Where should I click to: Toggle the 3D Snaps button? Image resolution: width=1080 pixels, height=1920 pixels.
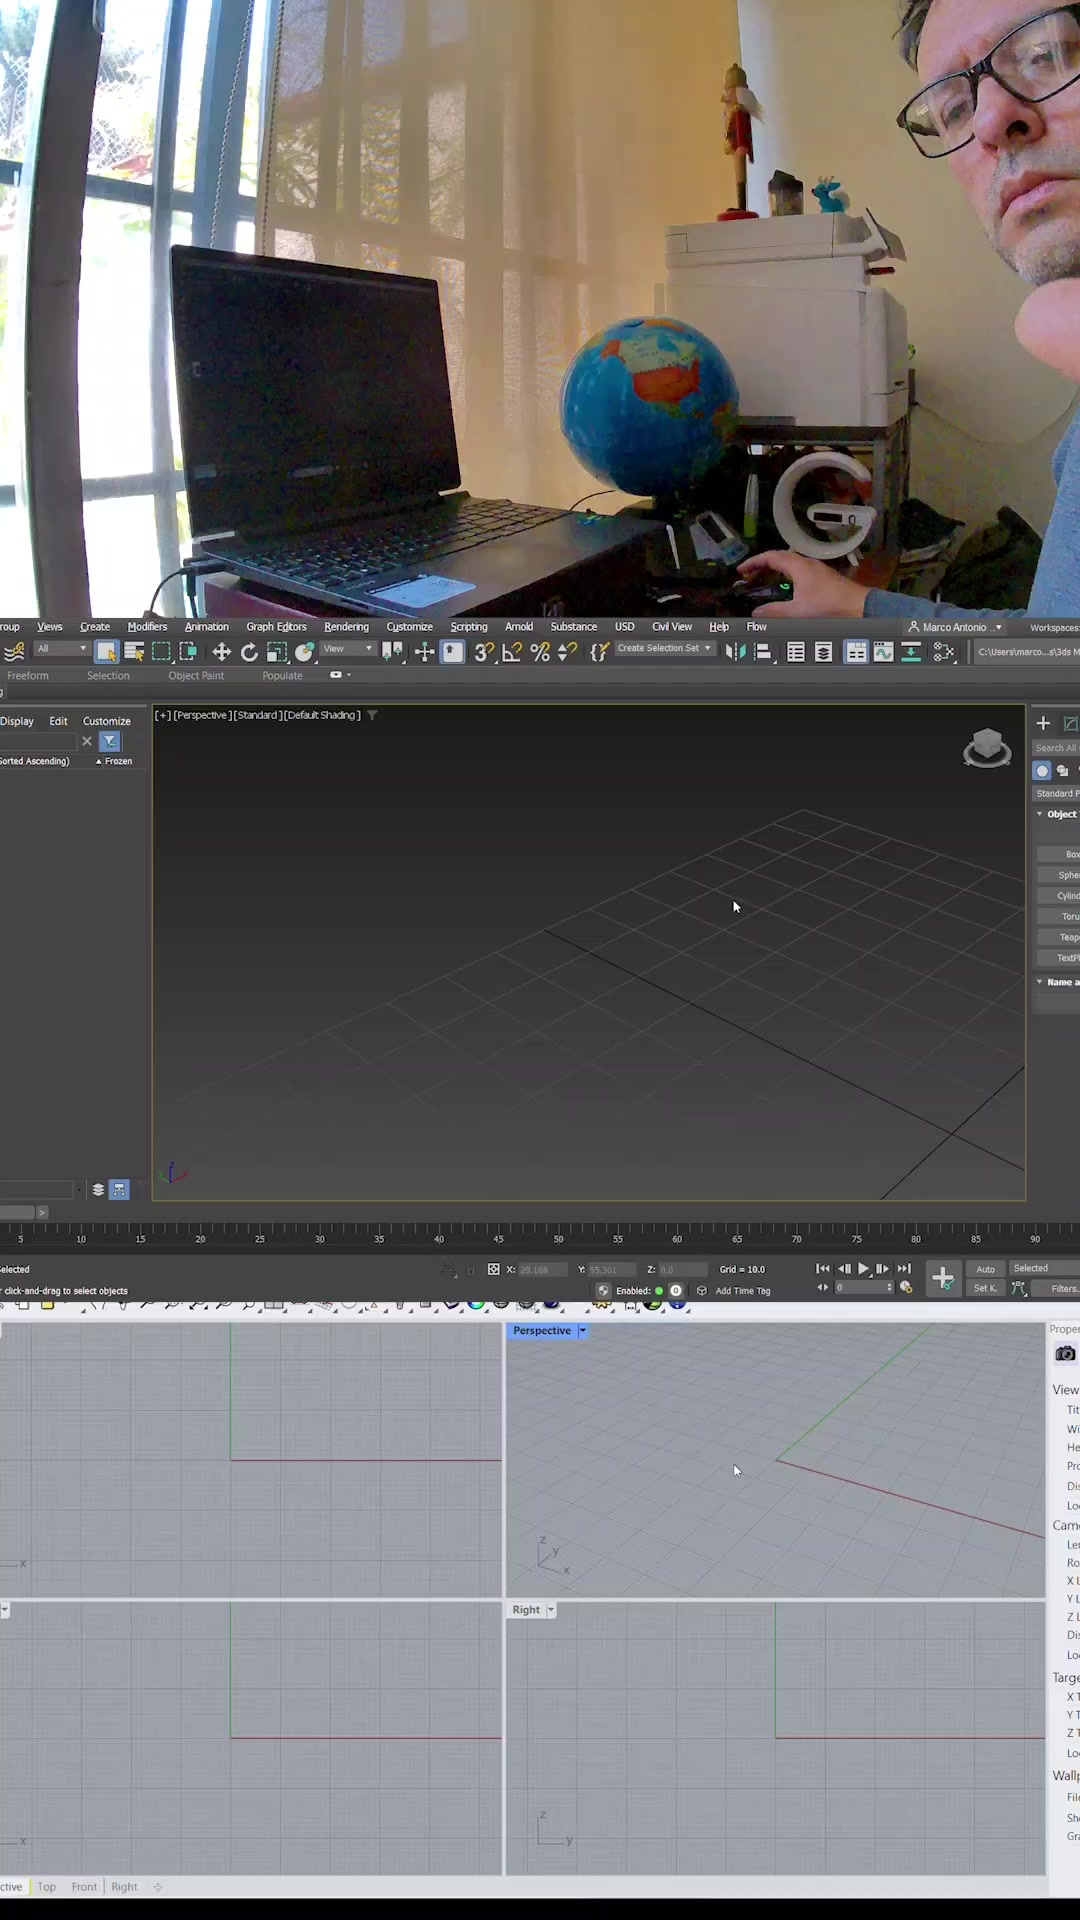pyautogui.click(x=484, y=652)
